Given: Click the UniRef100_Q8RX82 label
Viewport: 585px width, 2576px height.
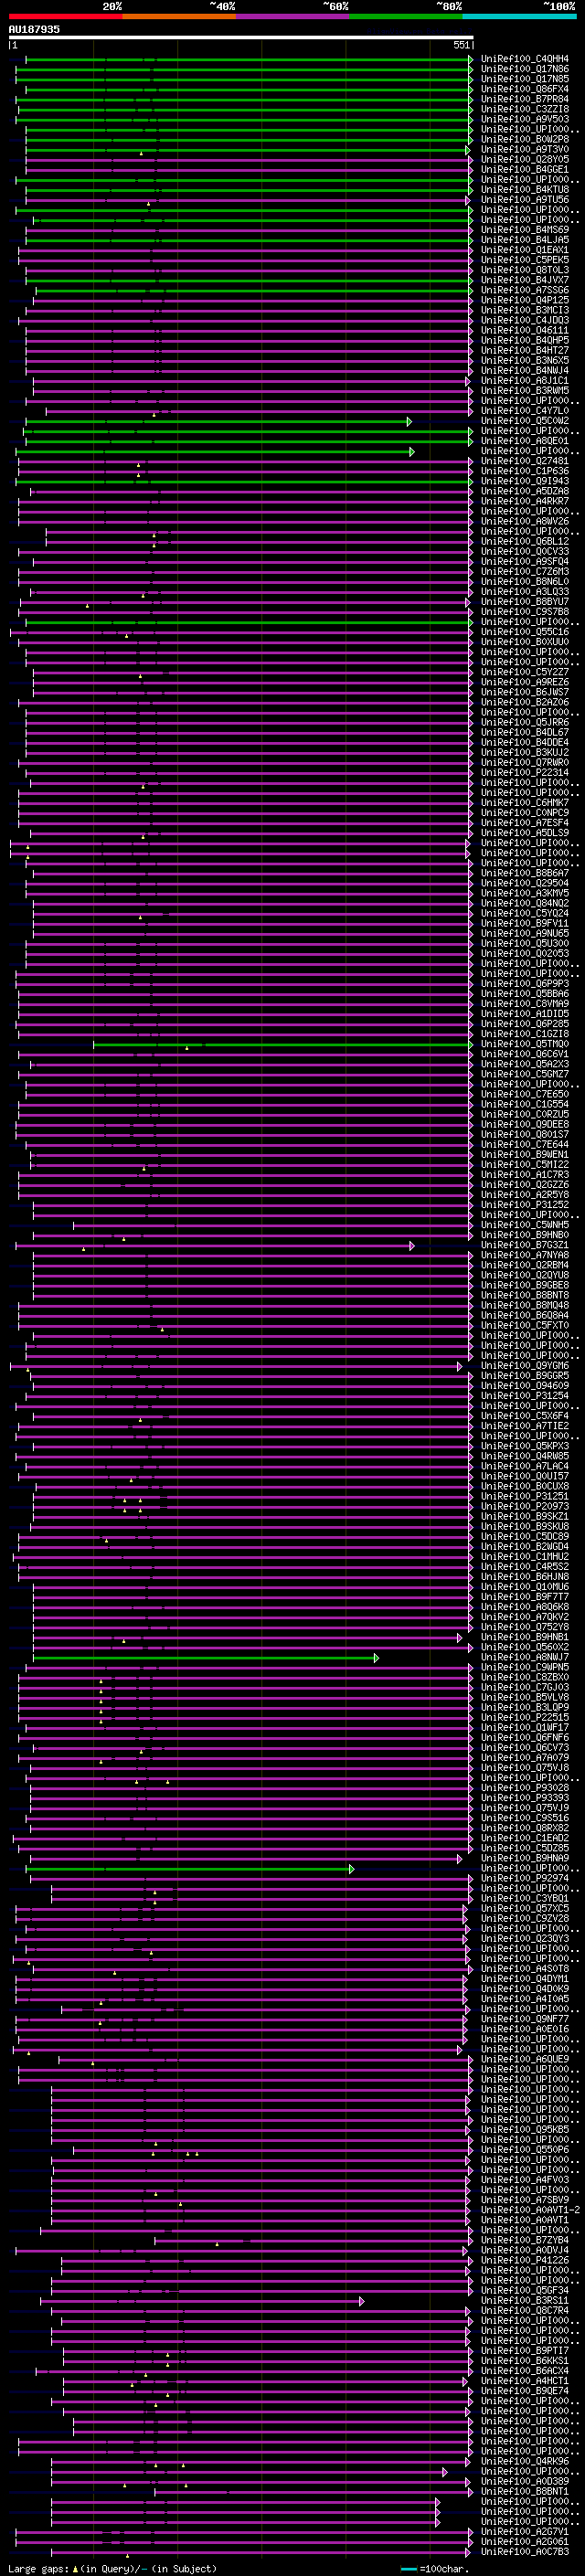Looking at the screenshot, I should pyautogui.click(x=525, y=1828).
